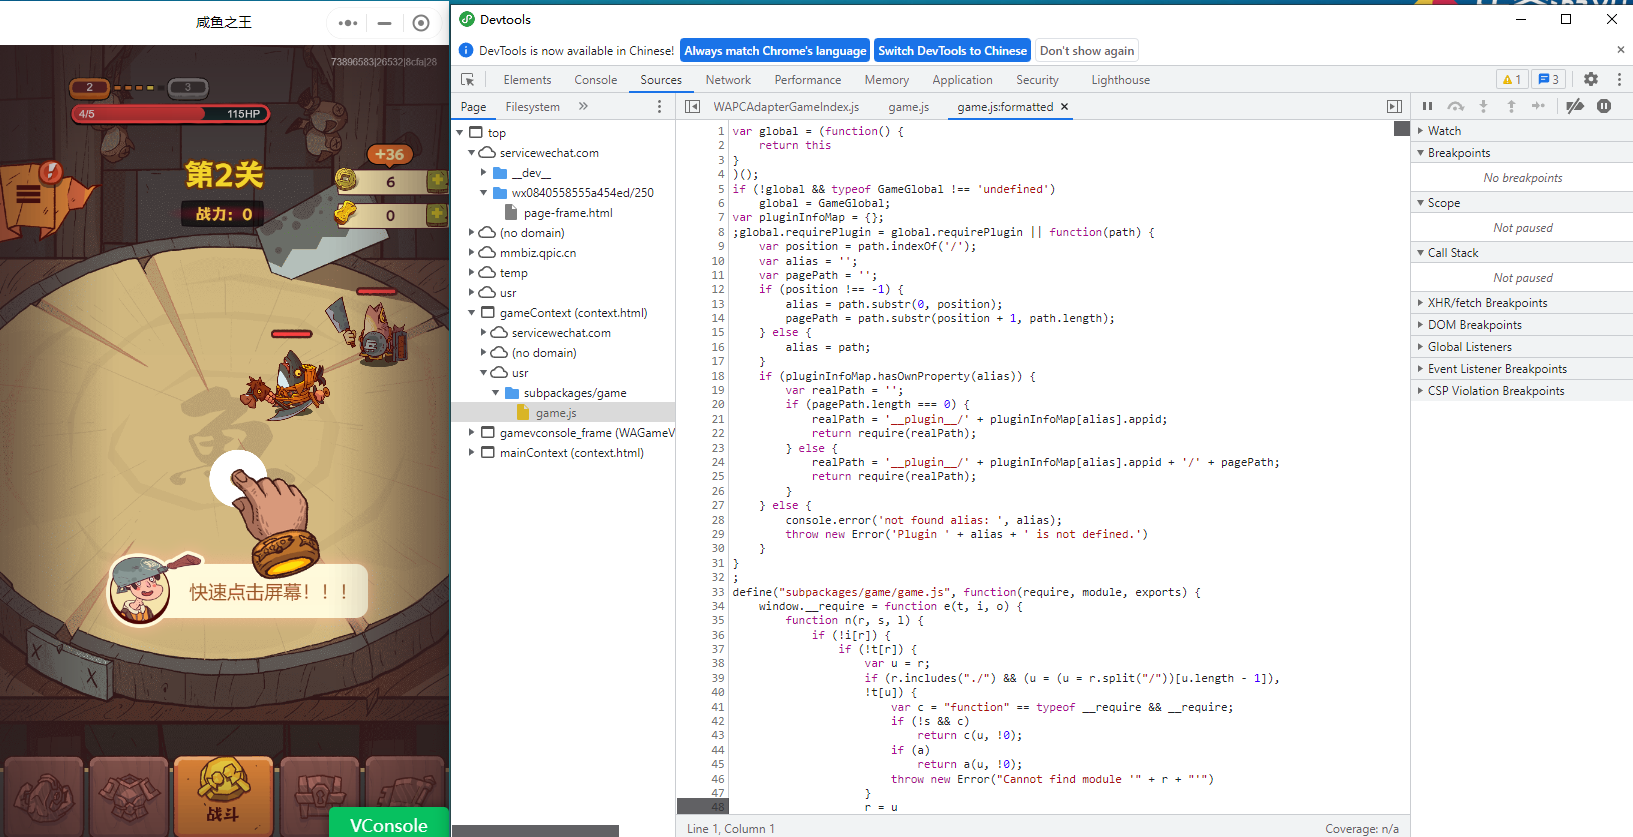Close the game.js:formatted tab
This screenshot has width=1633, height=837.
pos(1064,106)
